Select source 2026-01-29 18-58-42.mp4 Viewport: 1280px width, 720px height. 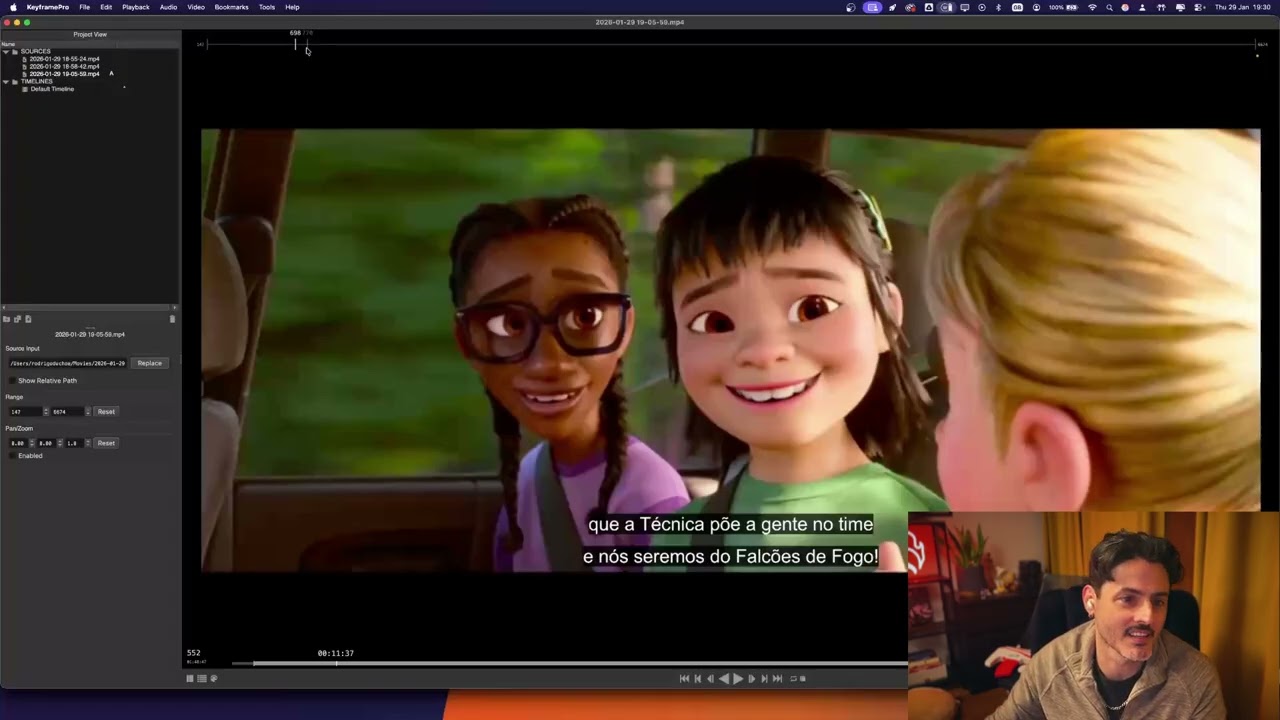(x=64, y=67)
